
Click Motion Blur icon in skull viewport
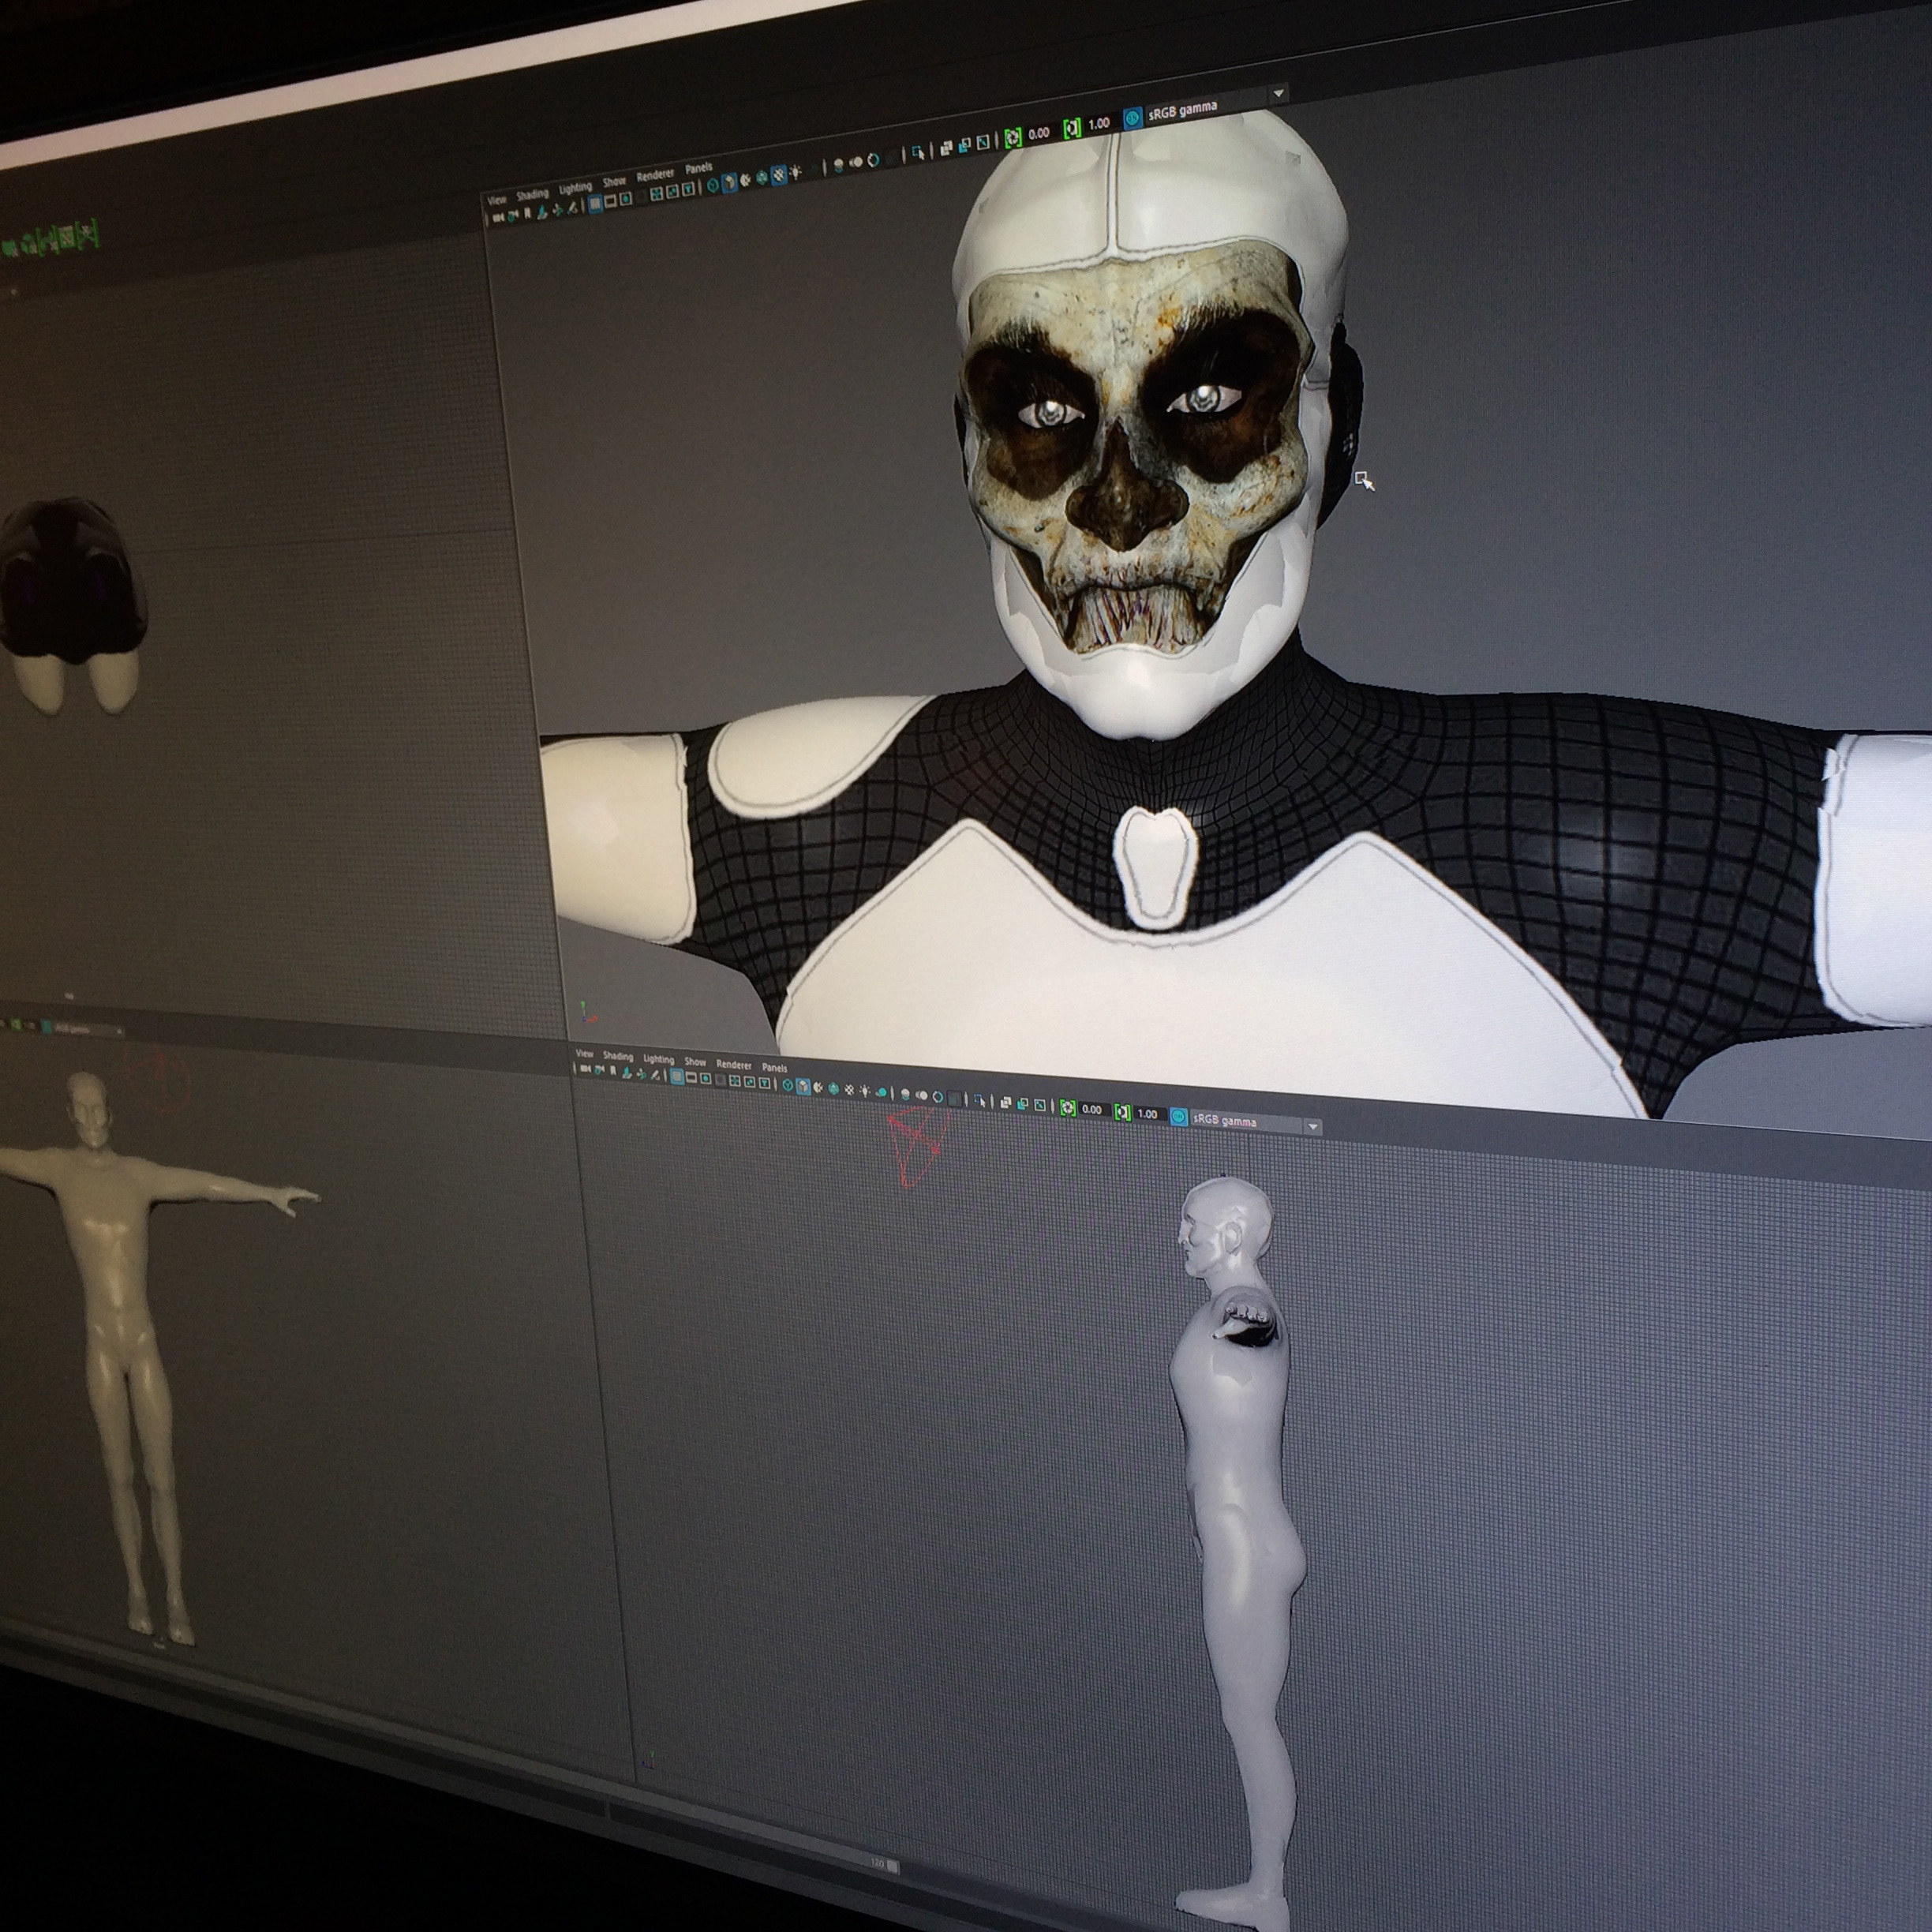(856, 162)
